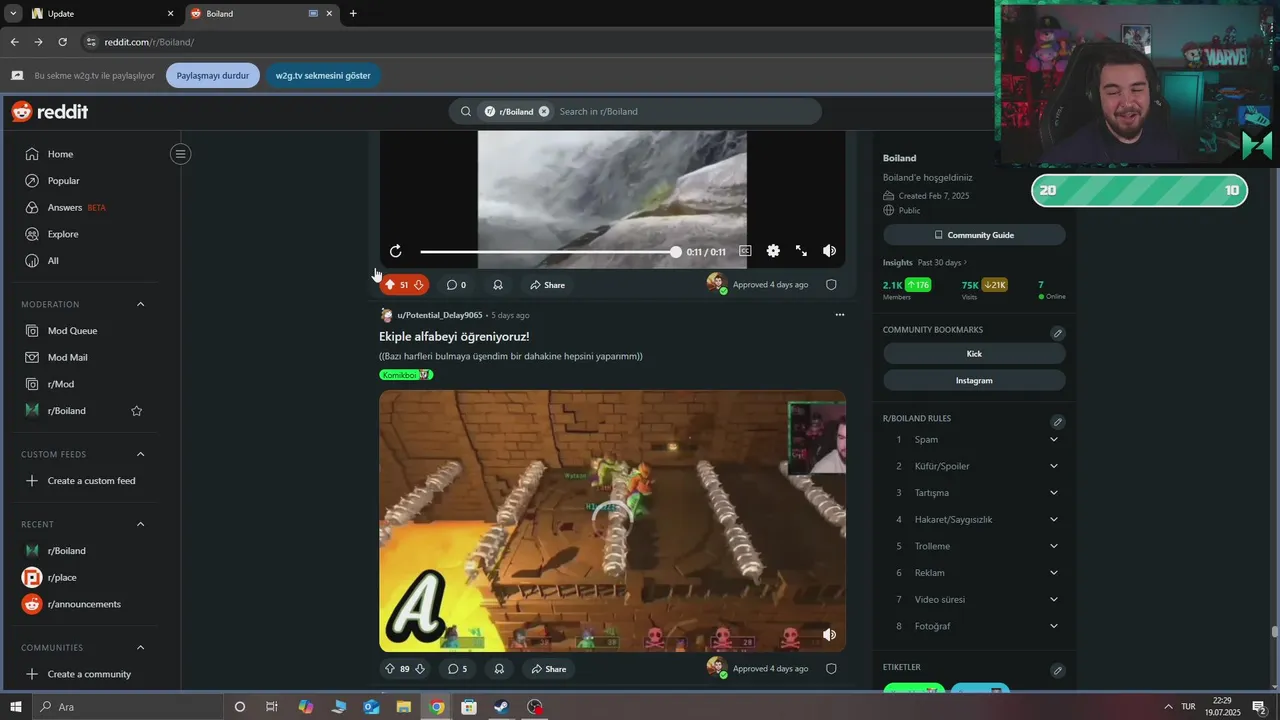This screenshot has width=1280, height=720.
Task: Open All in sidebar
Action: coord(52,261)
